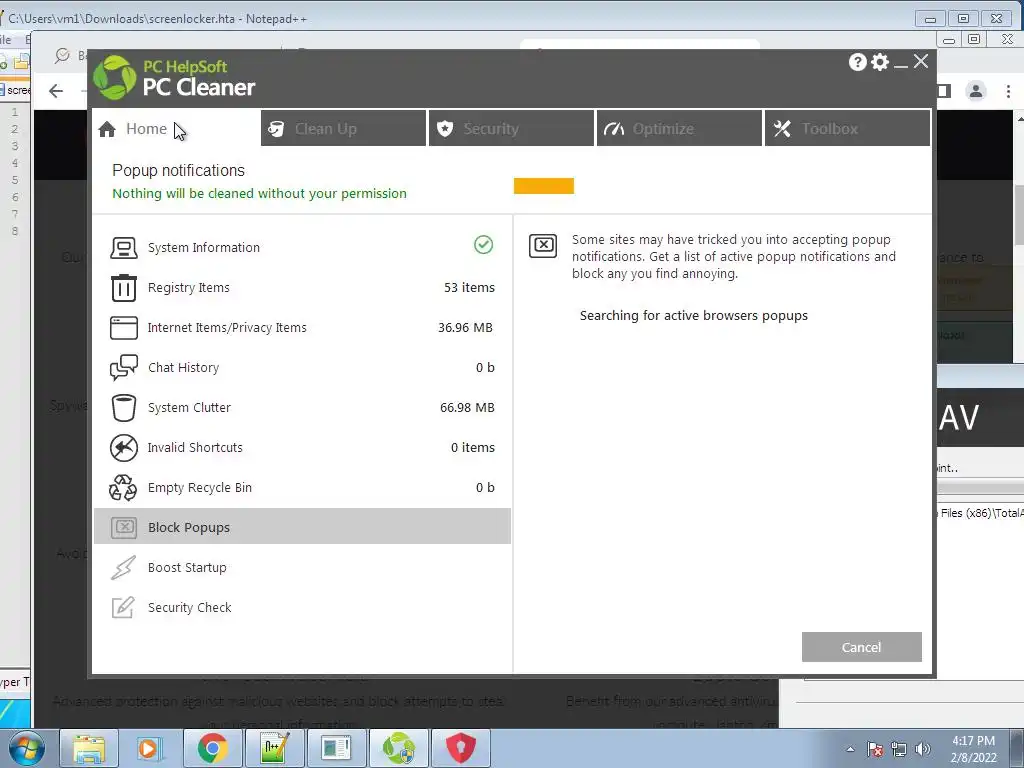The width and height of the screenshot is (1024, 768).
Task: Switch to the Toolbox tab
Action: [x=847, y=129]
